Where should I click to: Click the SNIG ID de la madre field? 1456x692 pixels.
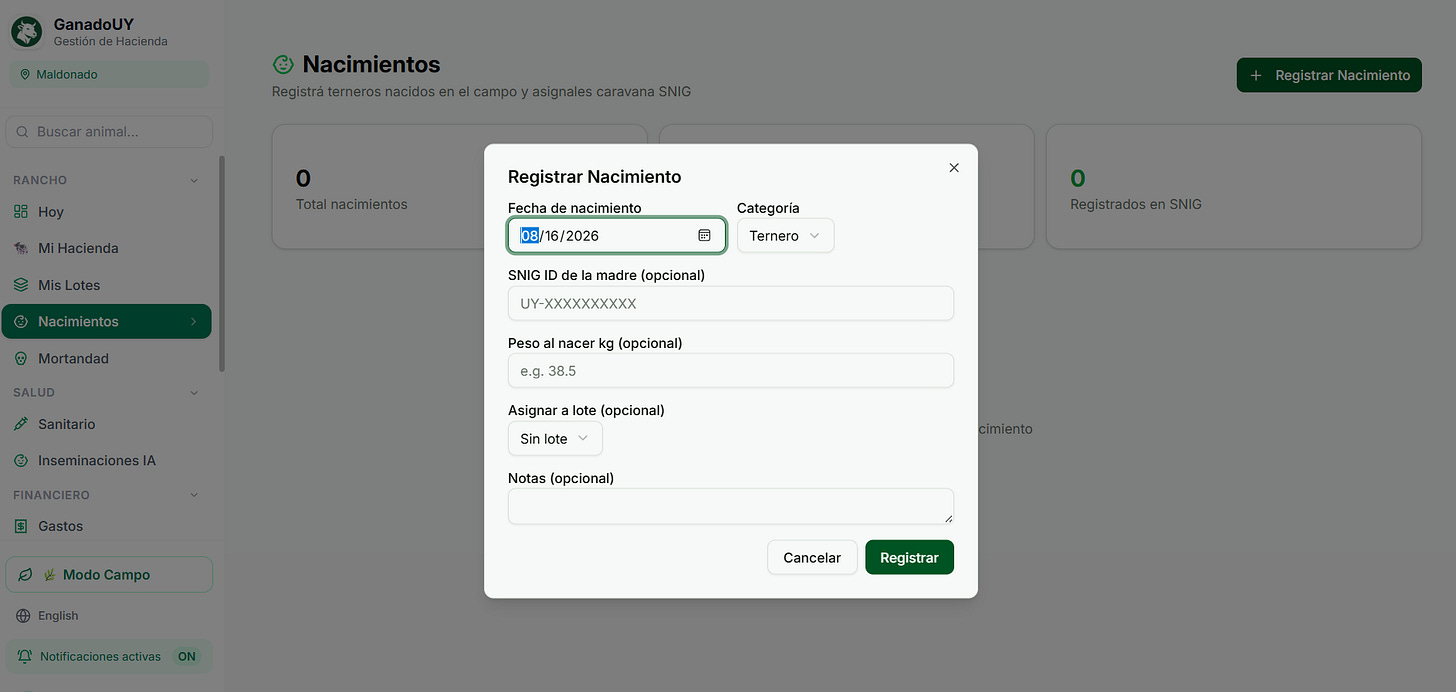click(731, 304)
